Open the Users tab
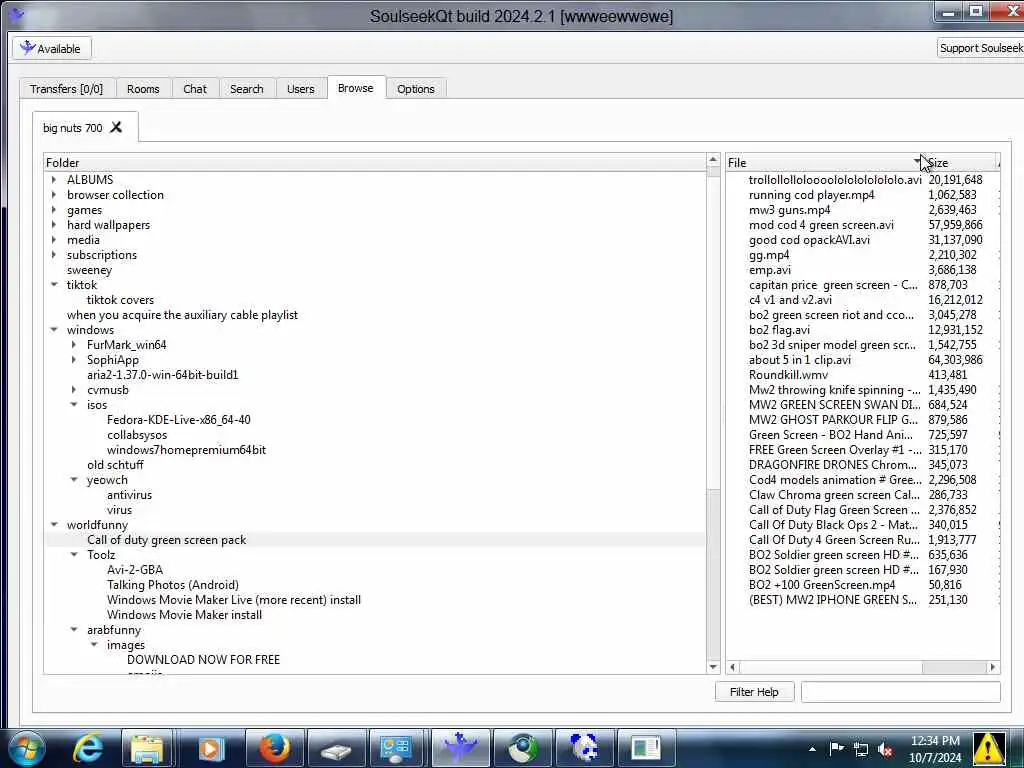Image resolution: width=1024 pixels, height=768 pixels. coord(300,89)
